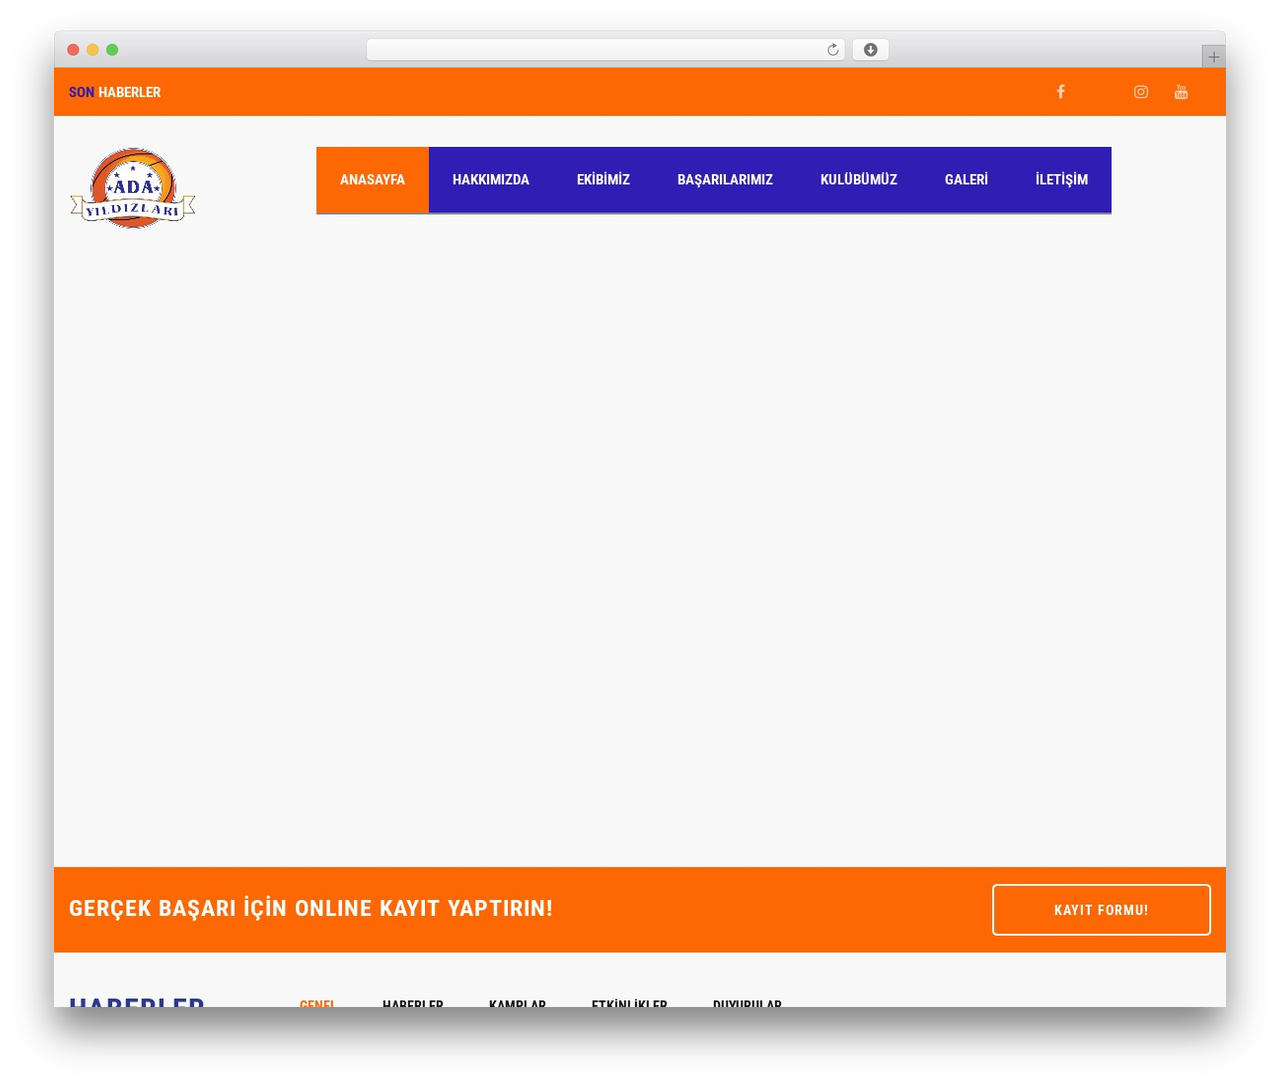Open the Kulübümüz menu item

859,180
